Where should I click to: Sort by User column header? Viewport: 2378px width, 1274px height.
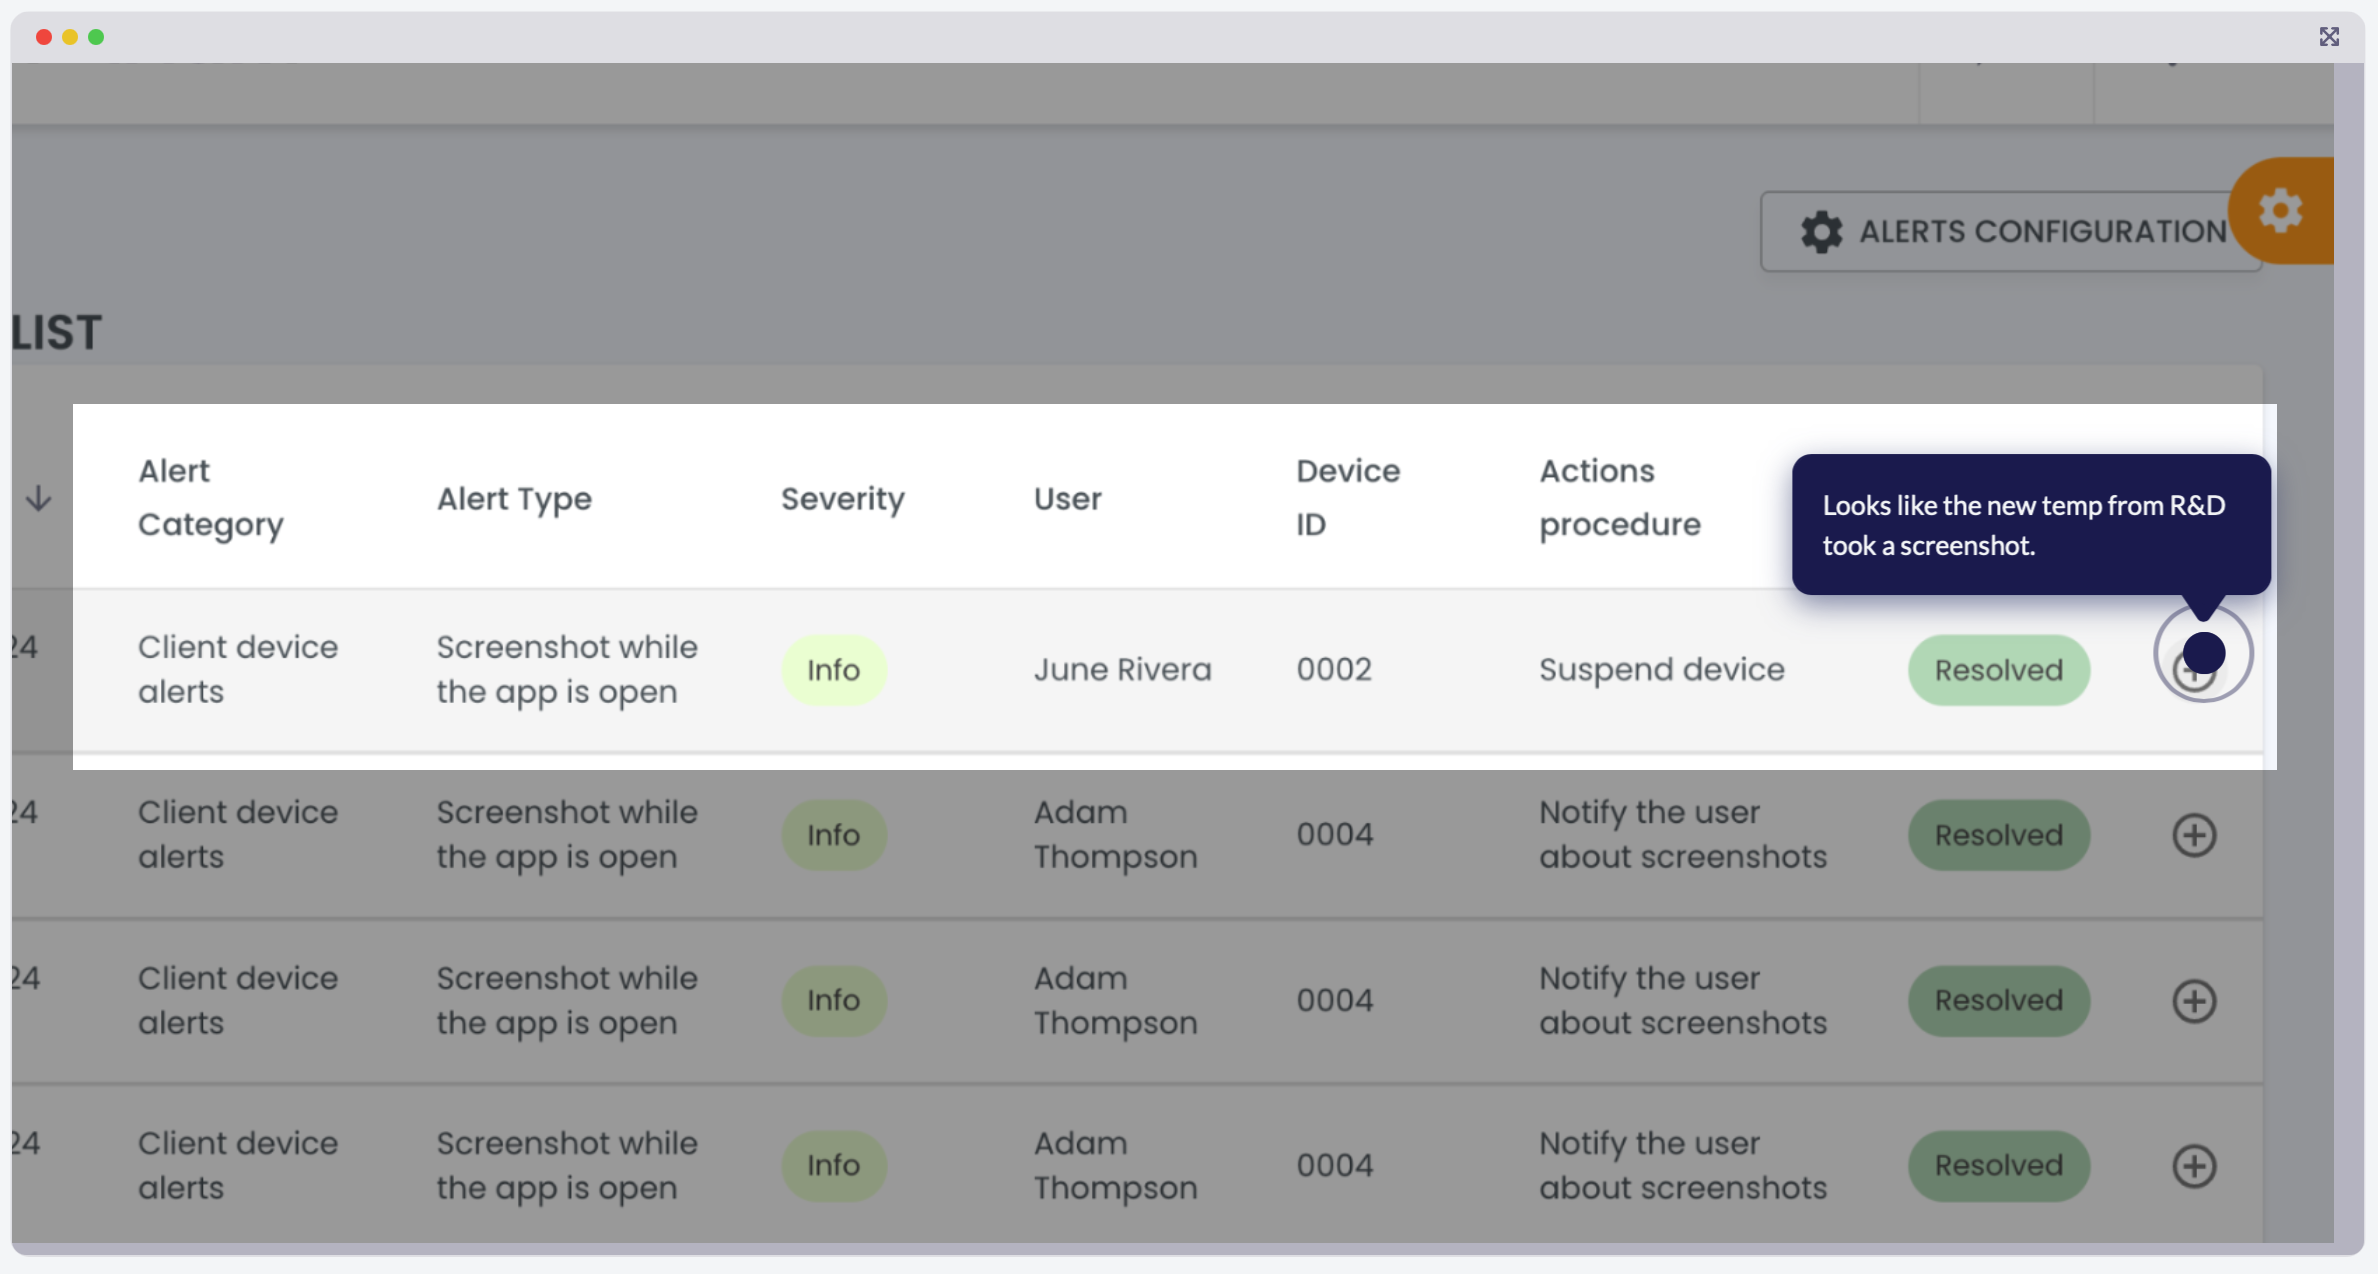tap(1068, 498)
